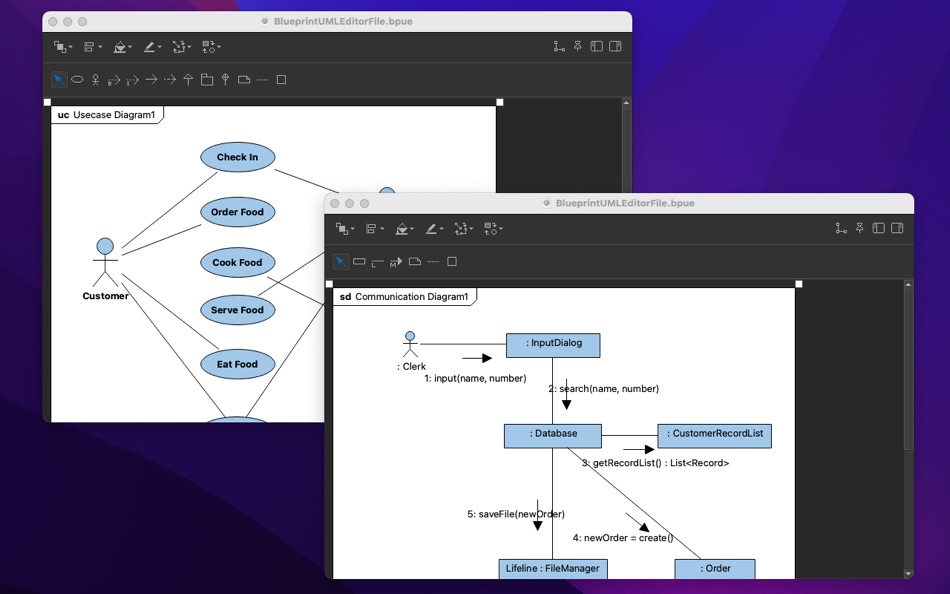Select the Order Food use case
950x594 pixels.
coord(238,212)
